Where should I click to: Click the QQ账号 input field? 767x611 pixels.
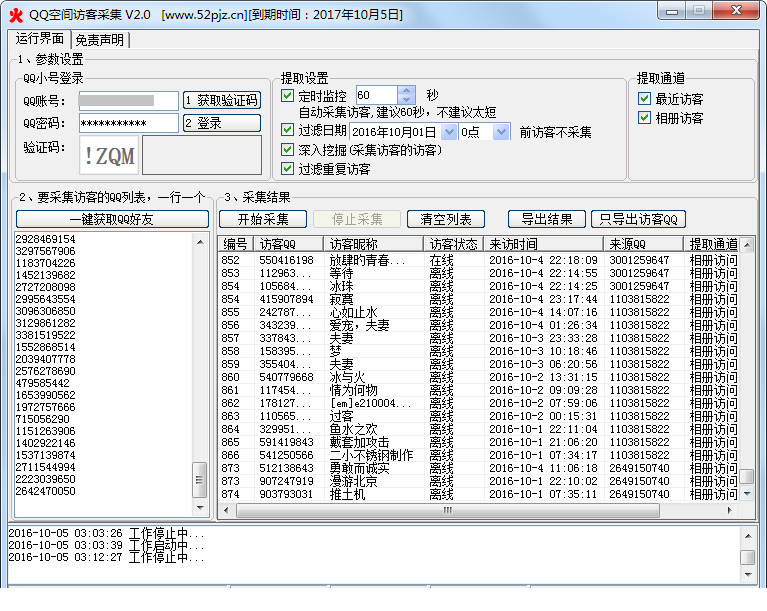(129, 101)
